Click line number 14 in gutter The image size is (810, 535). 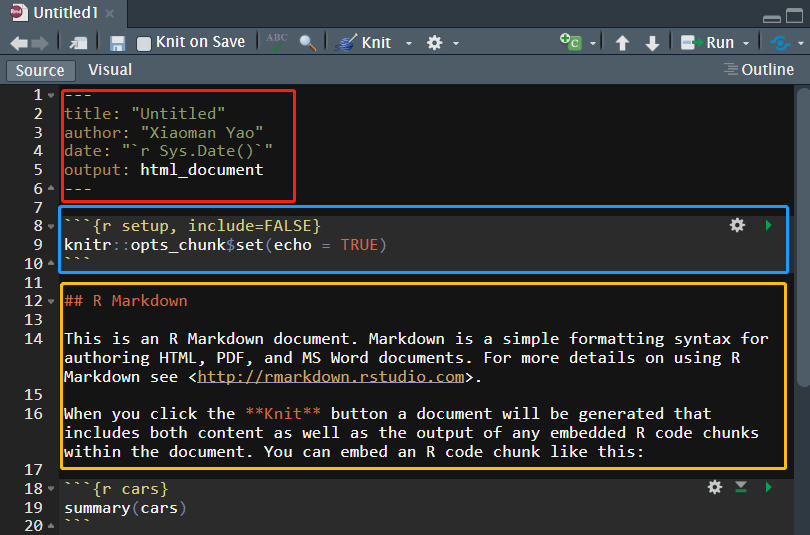(x=34, y=339)
